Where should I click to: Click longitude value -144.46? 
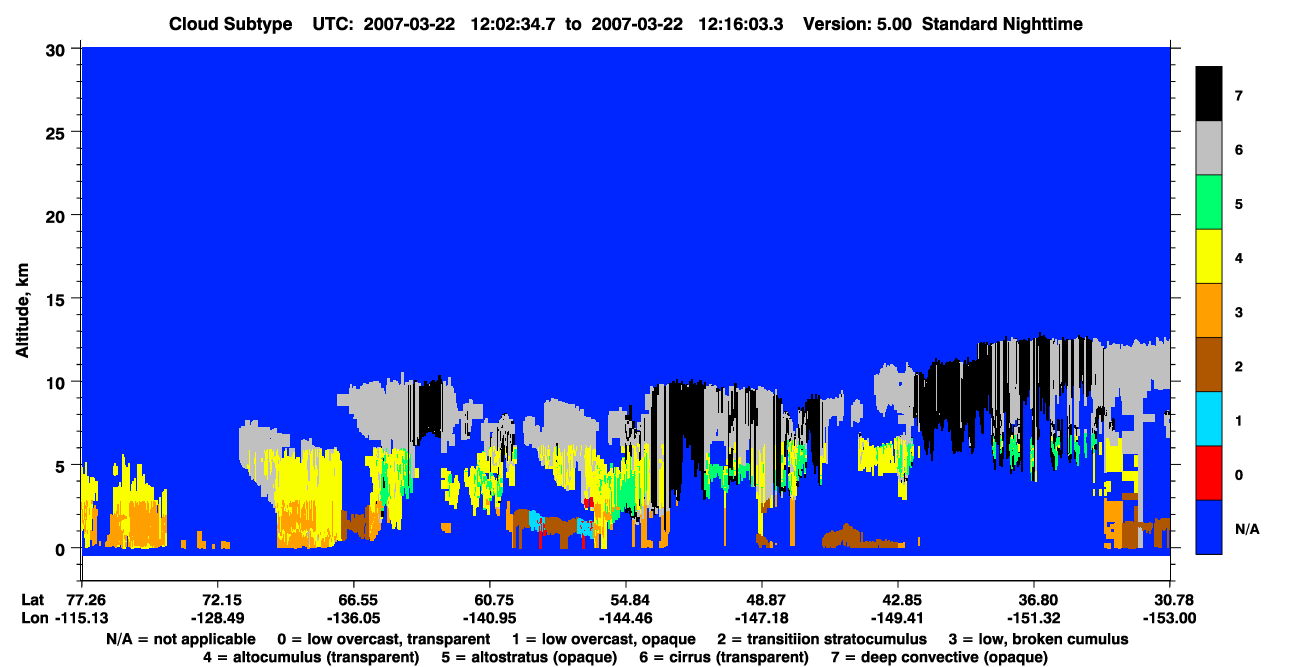625,617
